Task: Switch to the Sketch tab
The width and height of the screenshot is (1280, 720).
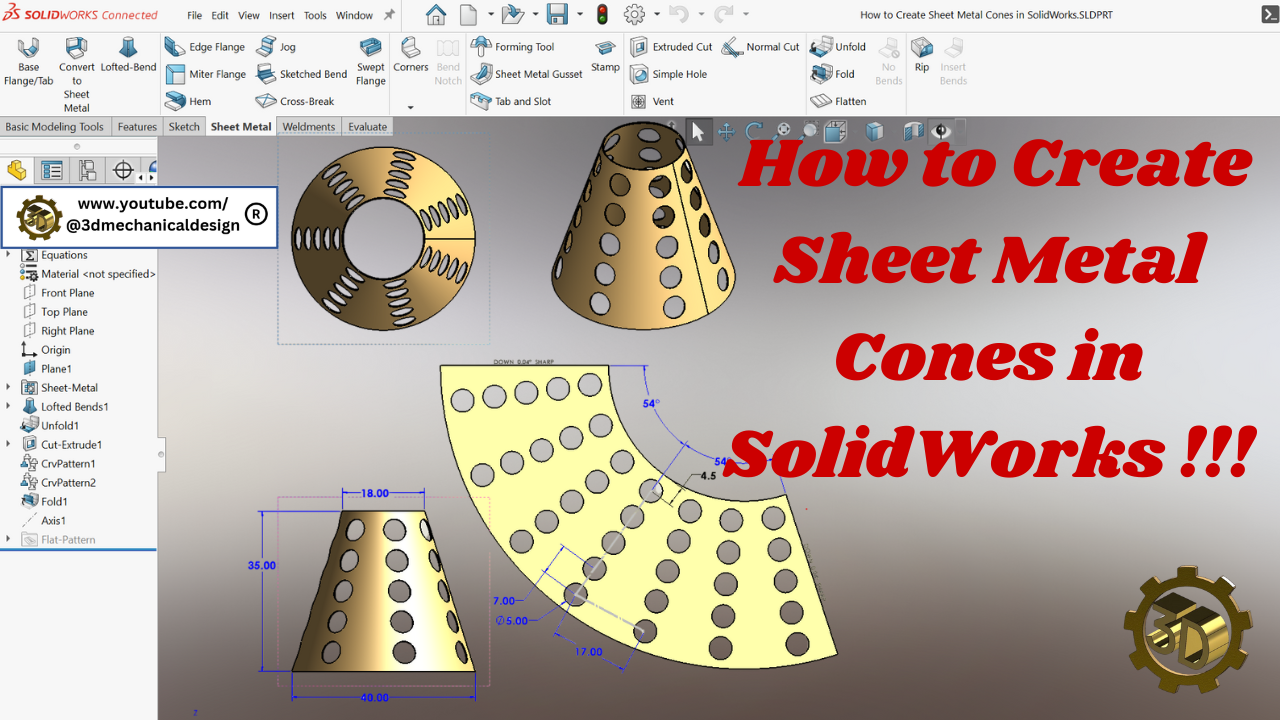Action: tap(184, 127)
